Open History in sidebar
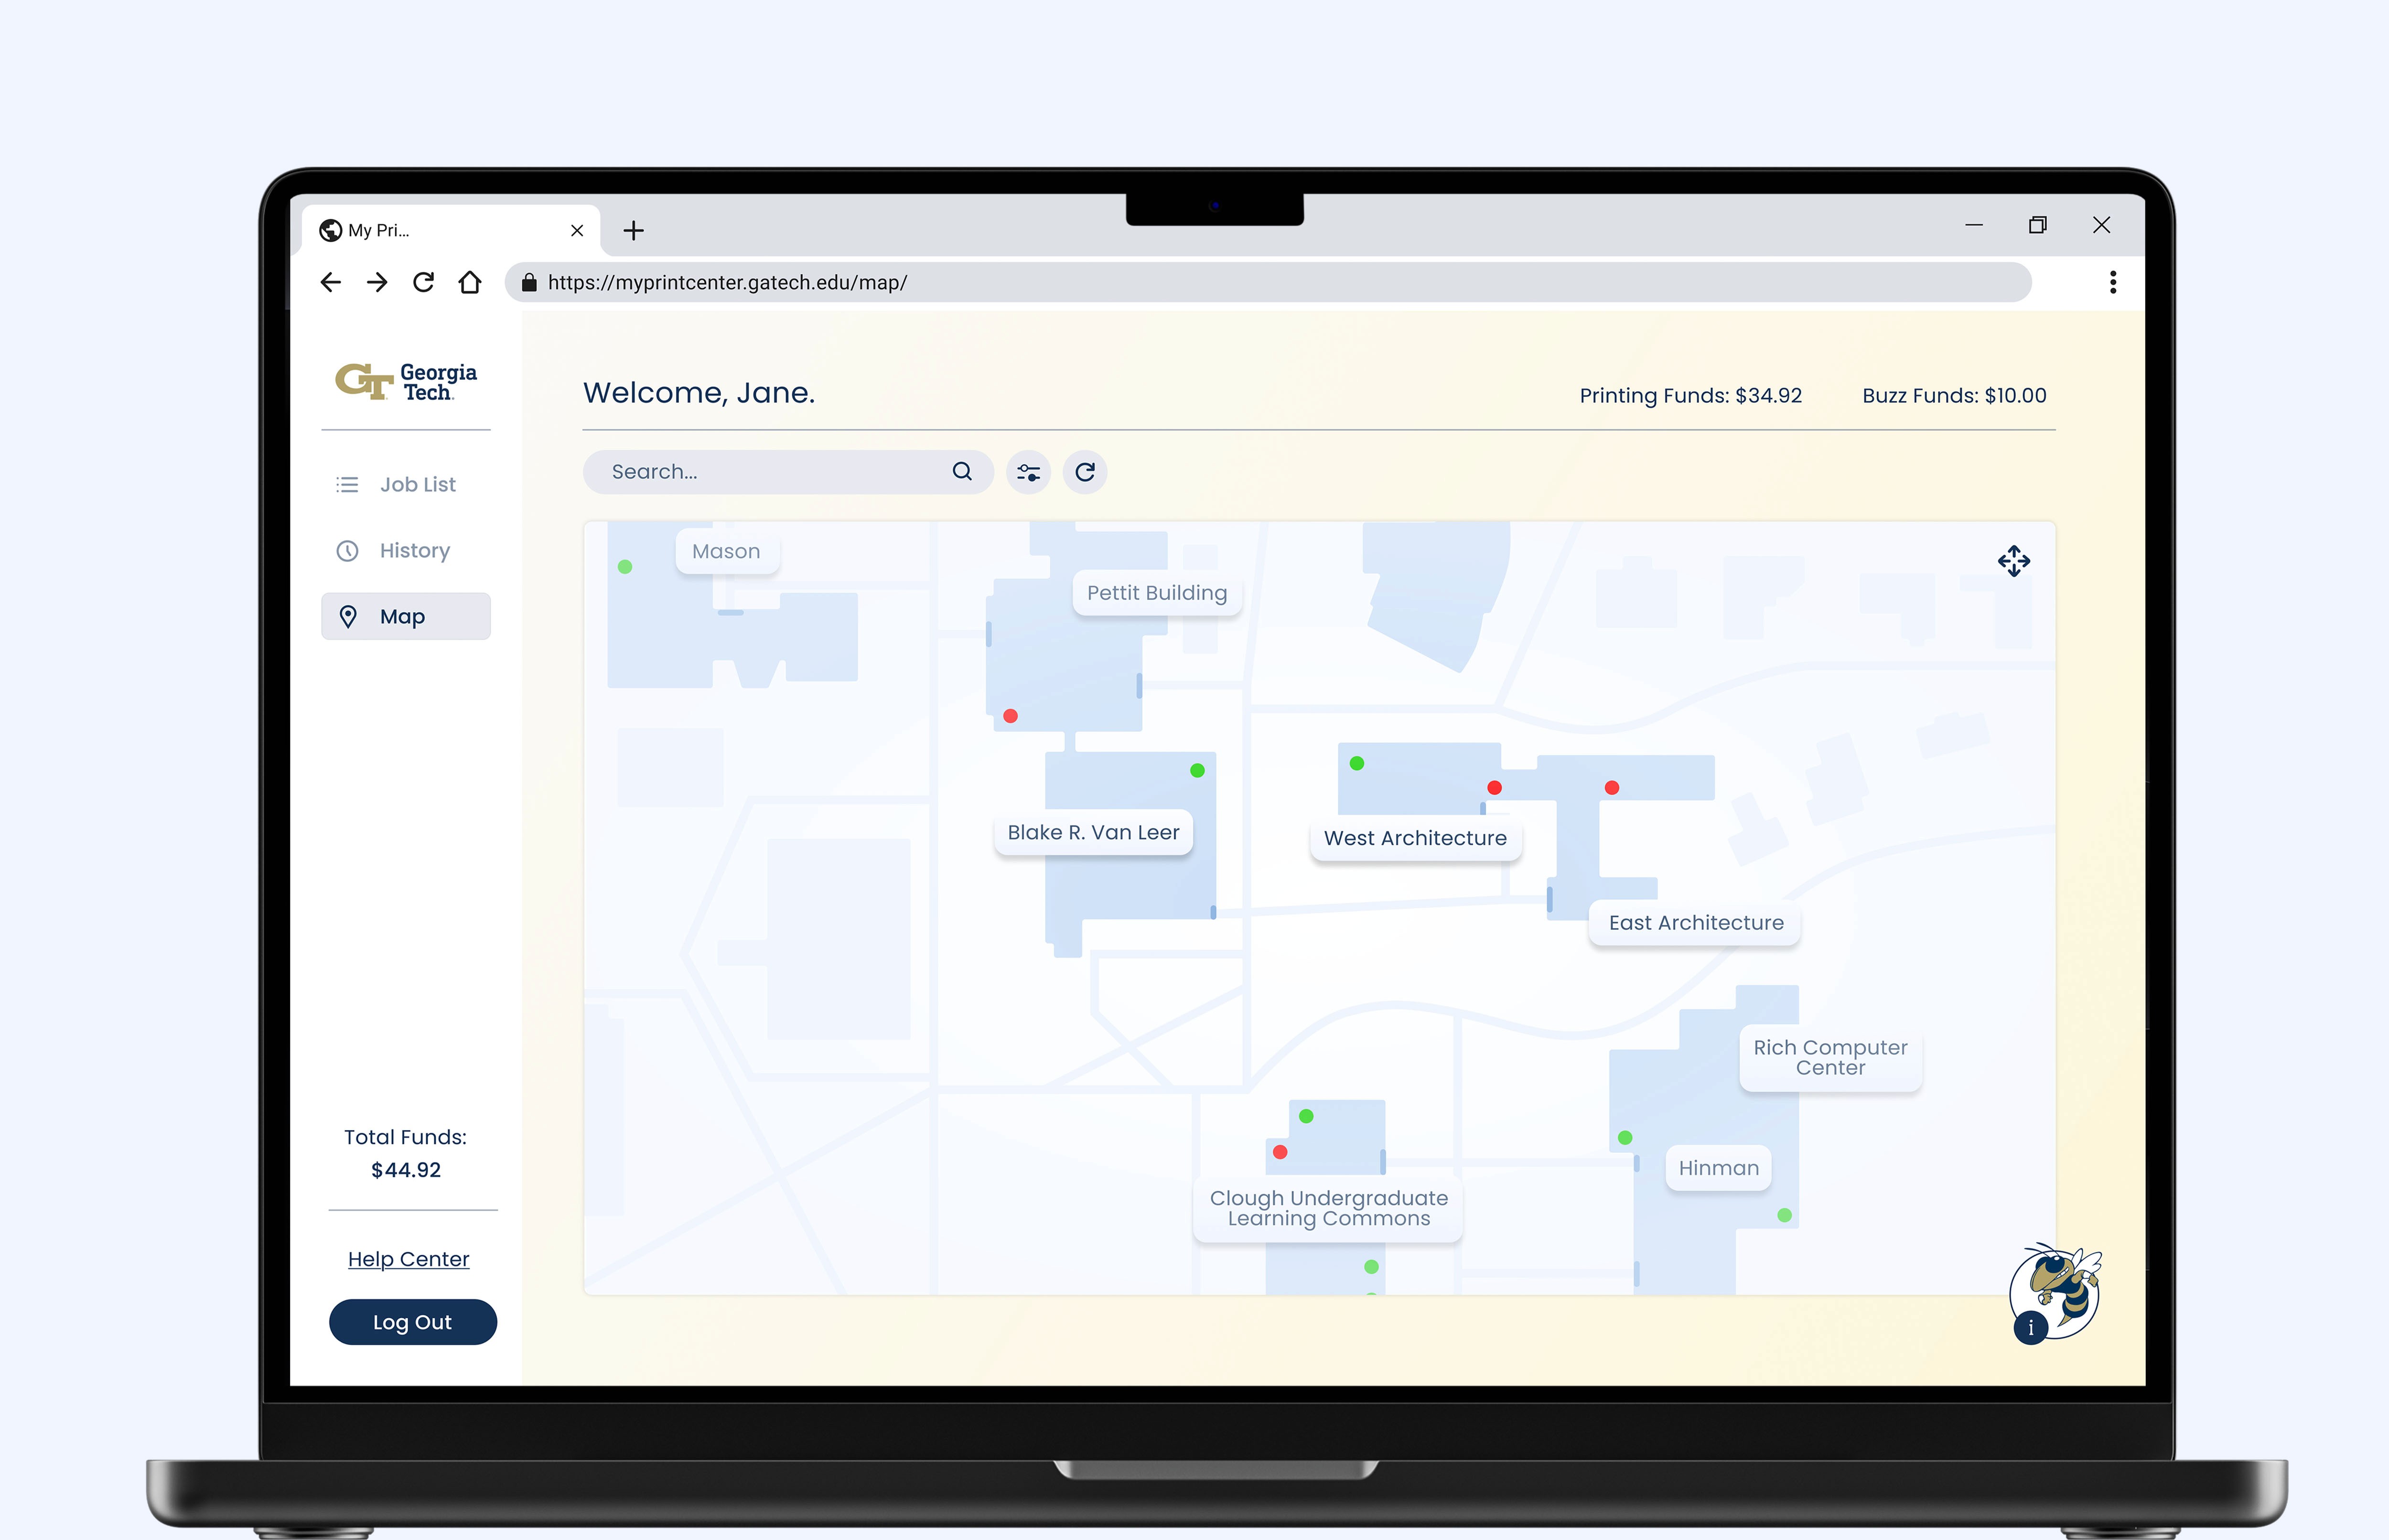The height and width of the screenshot is (1540, 2389). coord(414,551)
